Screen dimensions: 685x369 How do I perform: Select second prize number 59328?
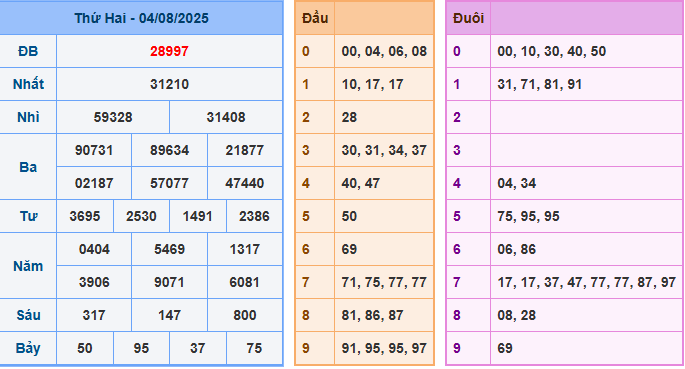(113, 117)
